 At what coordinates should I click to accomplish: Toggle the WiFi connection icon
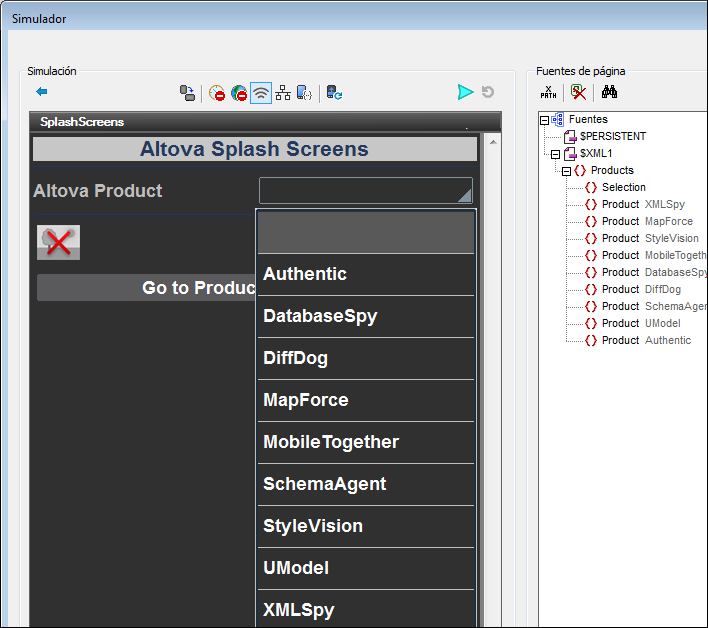click(x=261, y=93)
